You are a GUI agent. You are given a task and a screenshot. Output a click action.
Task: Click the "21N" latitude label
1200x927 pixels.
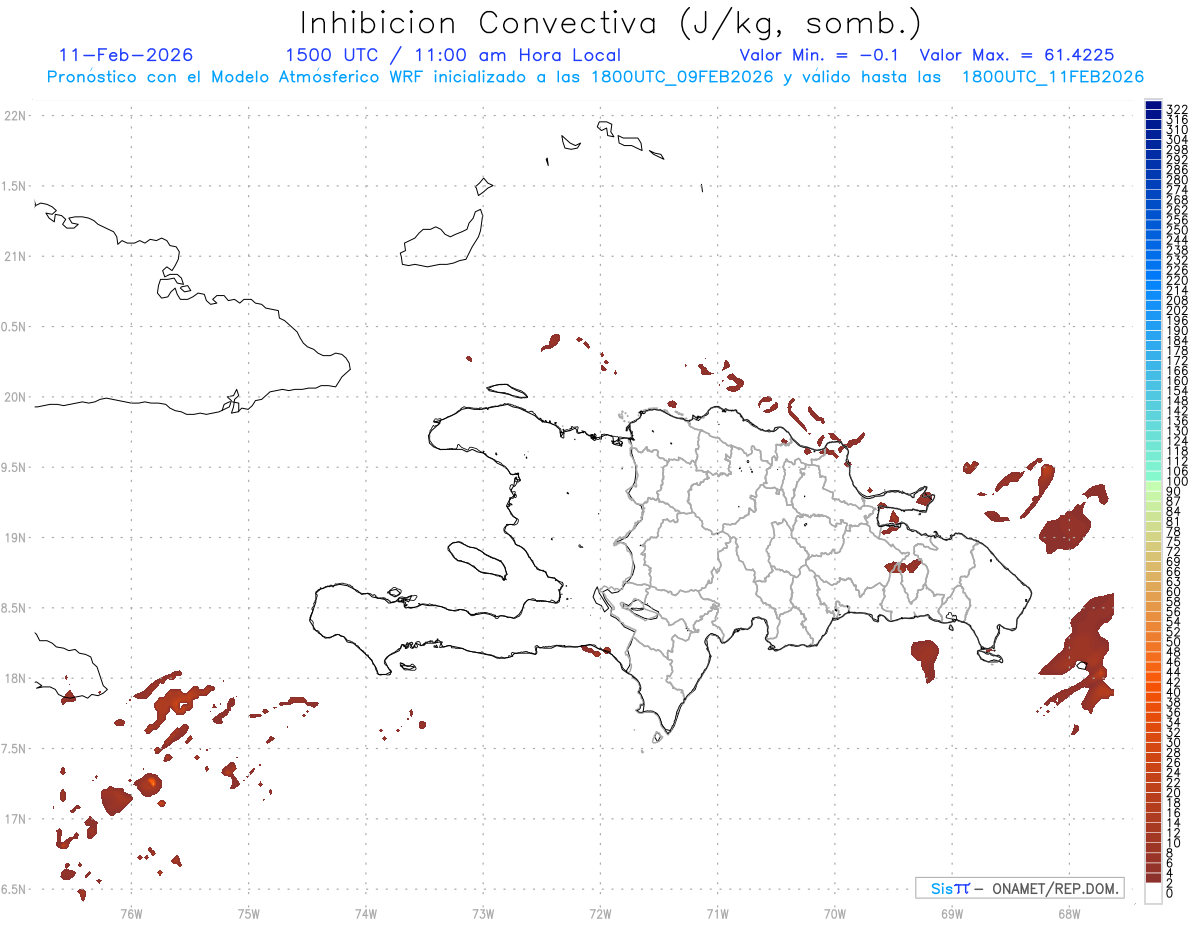coord(14,257)
